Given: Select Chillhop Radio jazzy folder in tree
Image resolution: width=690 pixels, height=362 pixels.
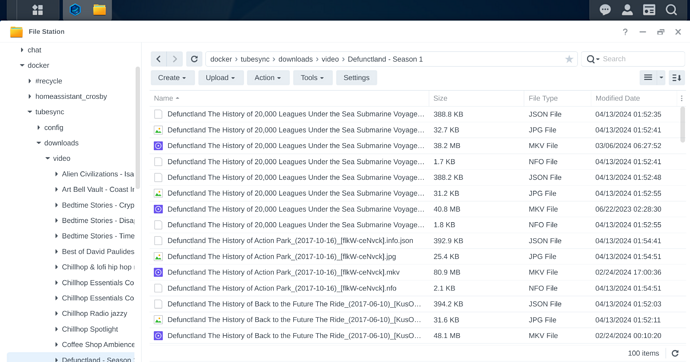Looking at the screenshot, I should [x=94, y=314].
